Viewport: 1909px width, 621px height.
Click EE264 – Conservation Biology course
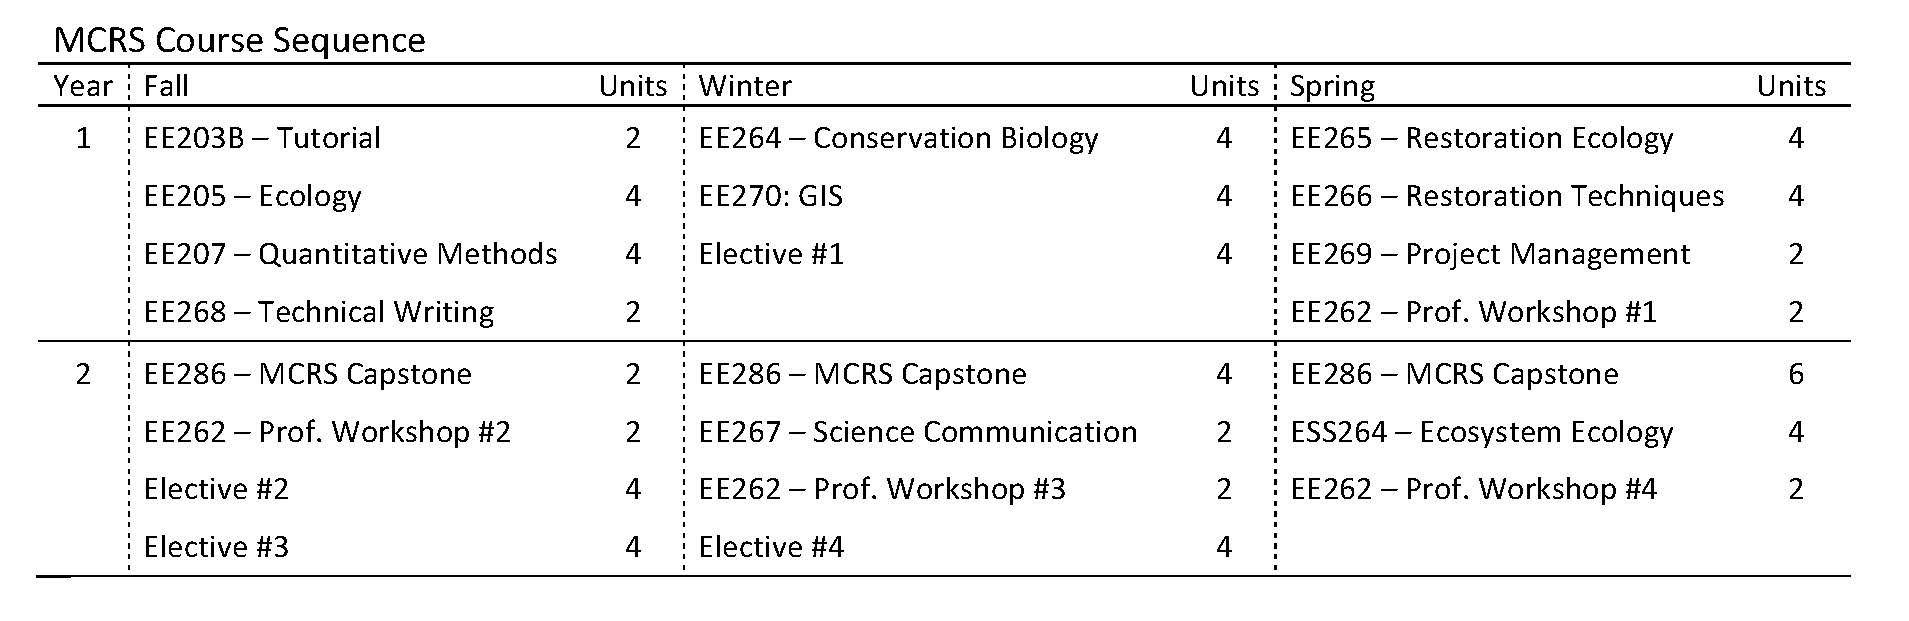click(898, 138)
